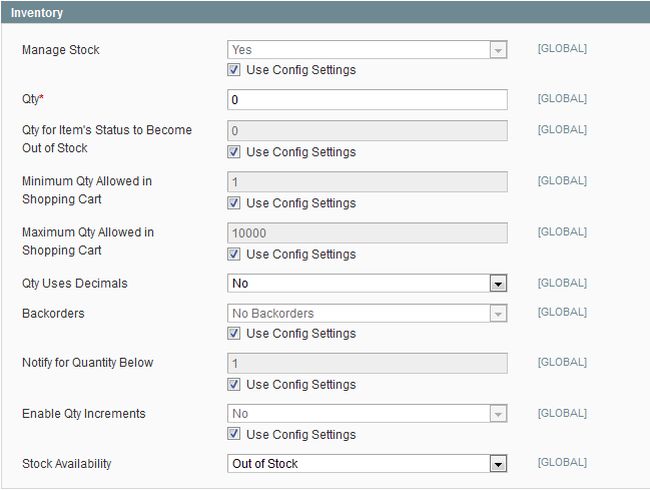Toggle Use Config Settings for Notify Quantity Below
The image size is (650, 490).
pyautogui.click(x=234, y=384)
